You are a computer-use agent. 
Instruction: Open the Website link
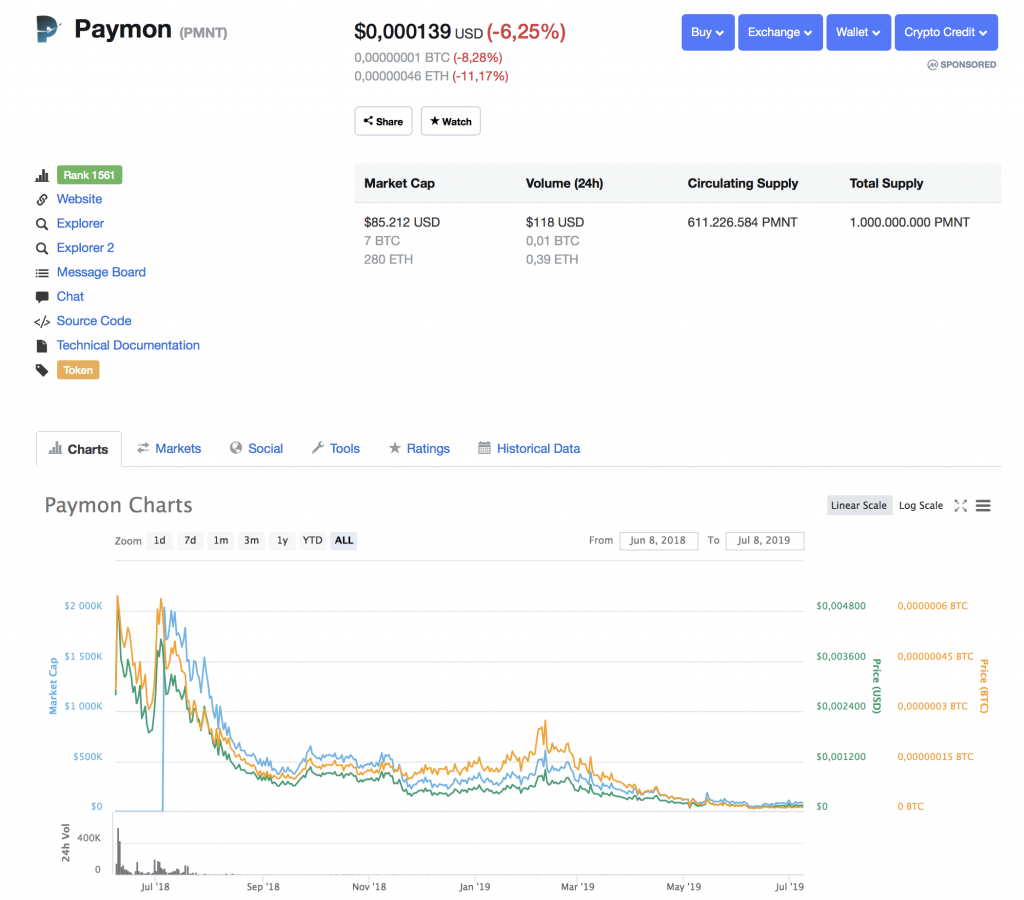click(79, 199)
